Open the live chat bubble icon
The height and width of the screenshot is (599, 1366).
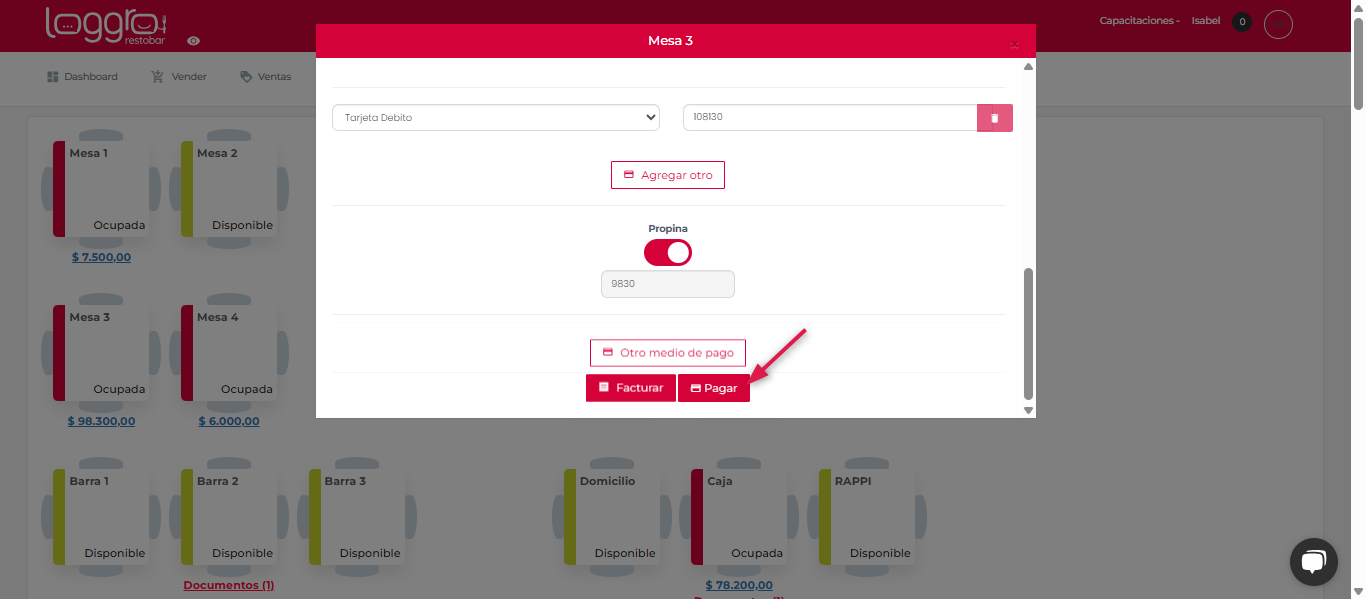pos(1313,561)
